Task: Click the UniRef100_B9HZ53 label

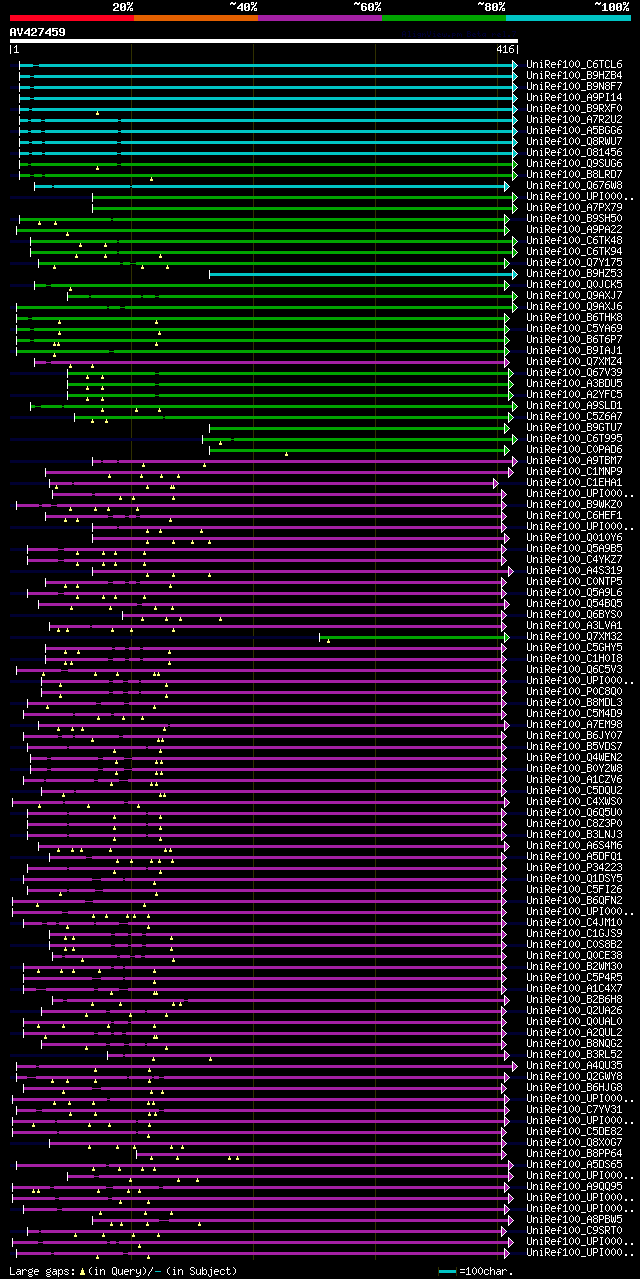Action: pyautogui.click(x=573, y=273)
